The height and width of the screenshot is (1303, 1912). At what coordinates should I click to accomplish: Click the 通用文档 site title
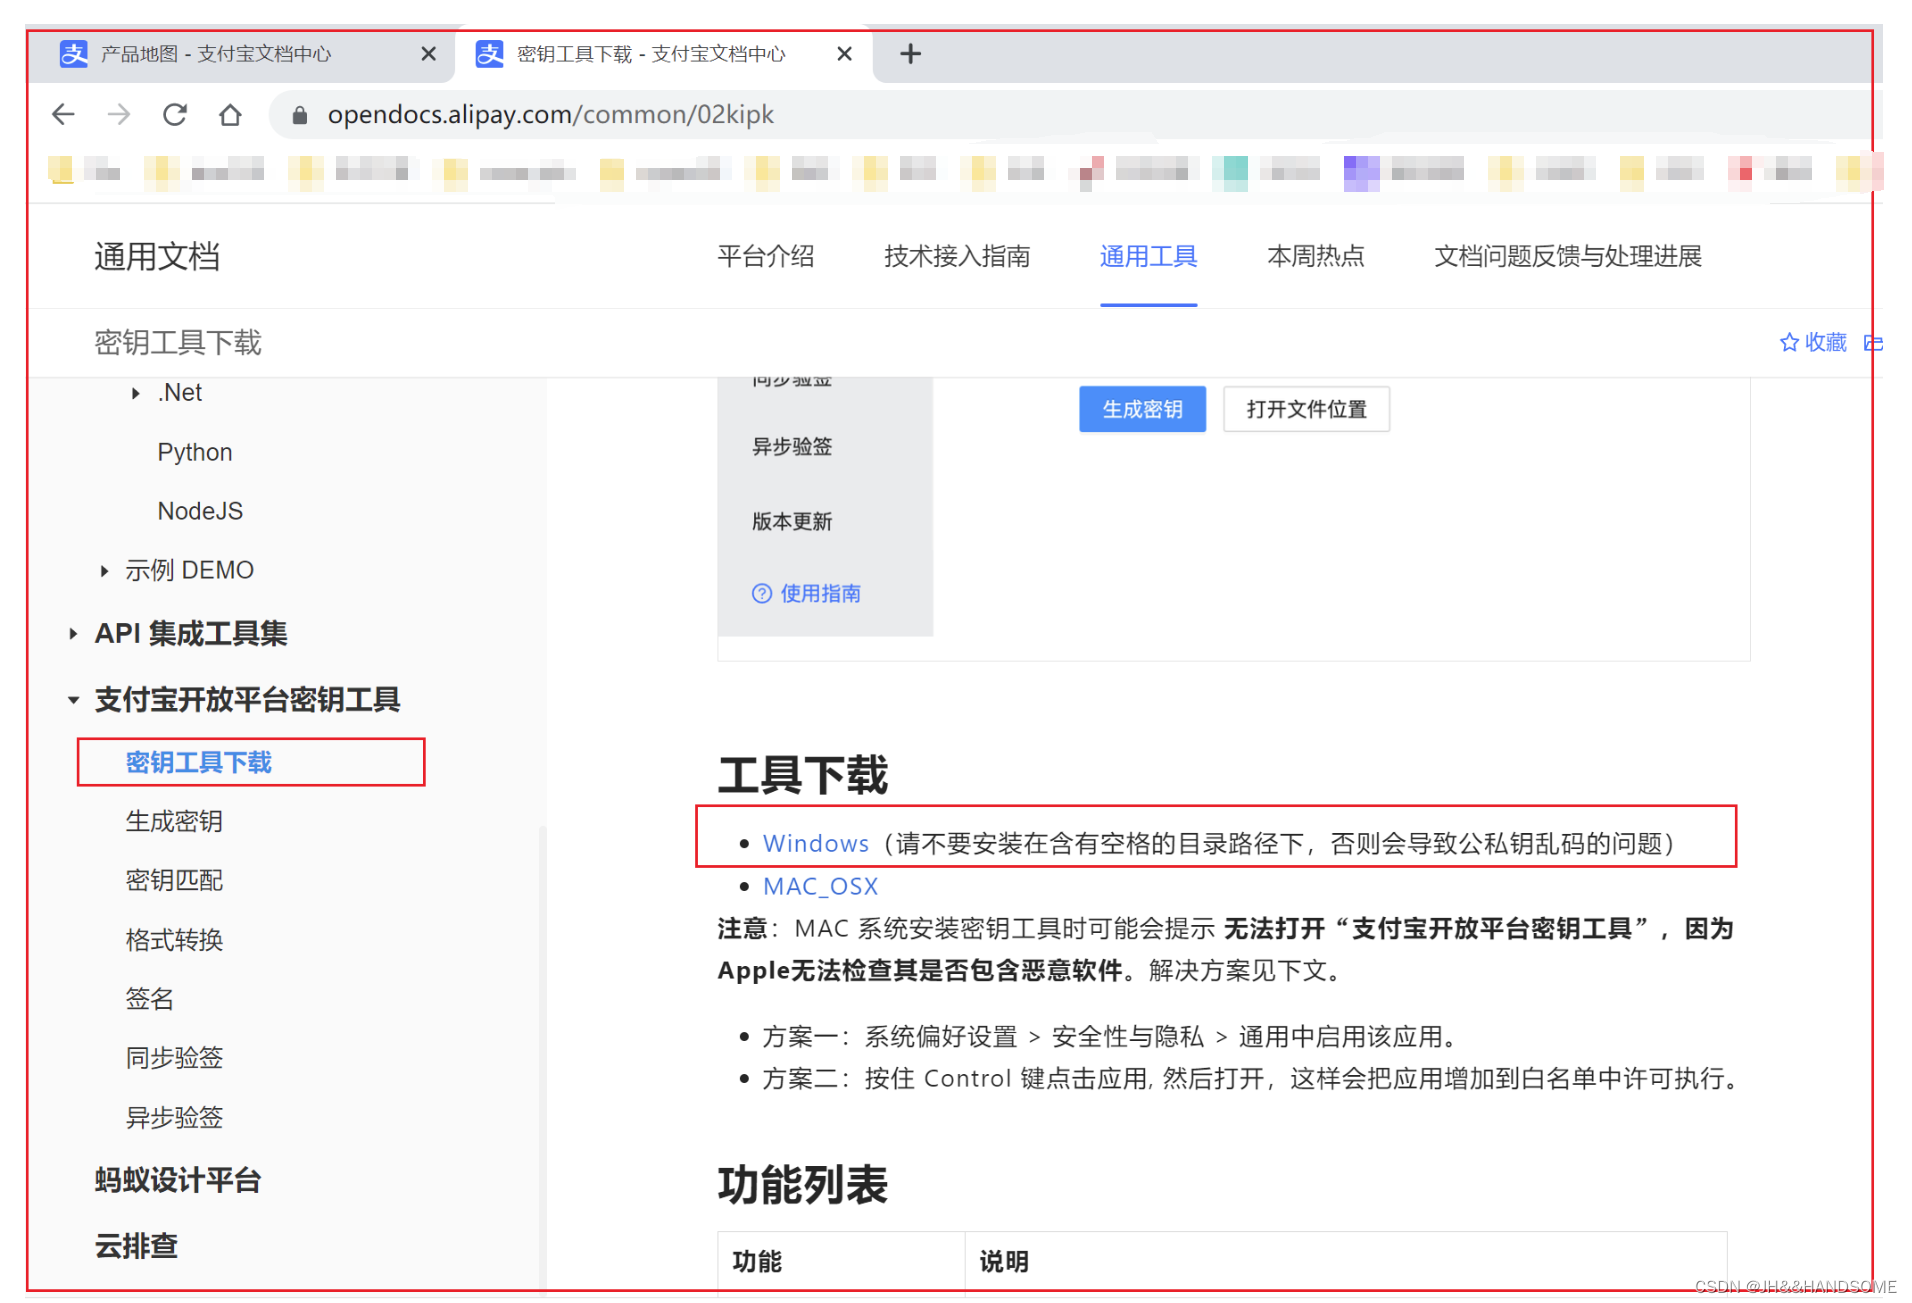(x=157, y=257)
